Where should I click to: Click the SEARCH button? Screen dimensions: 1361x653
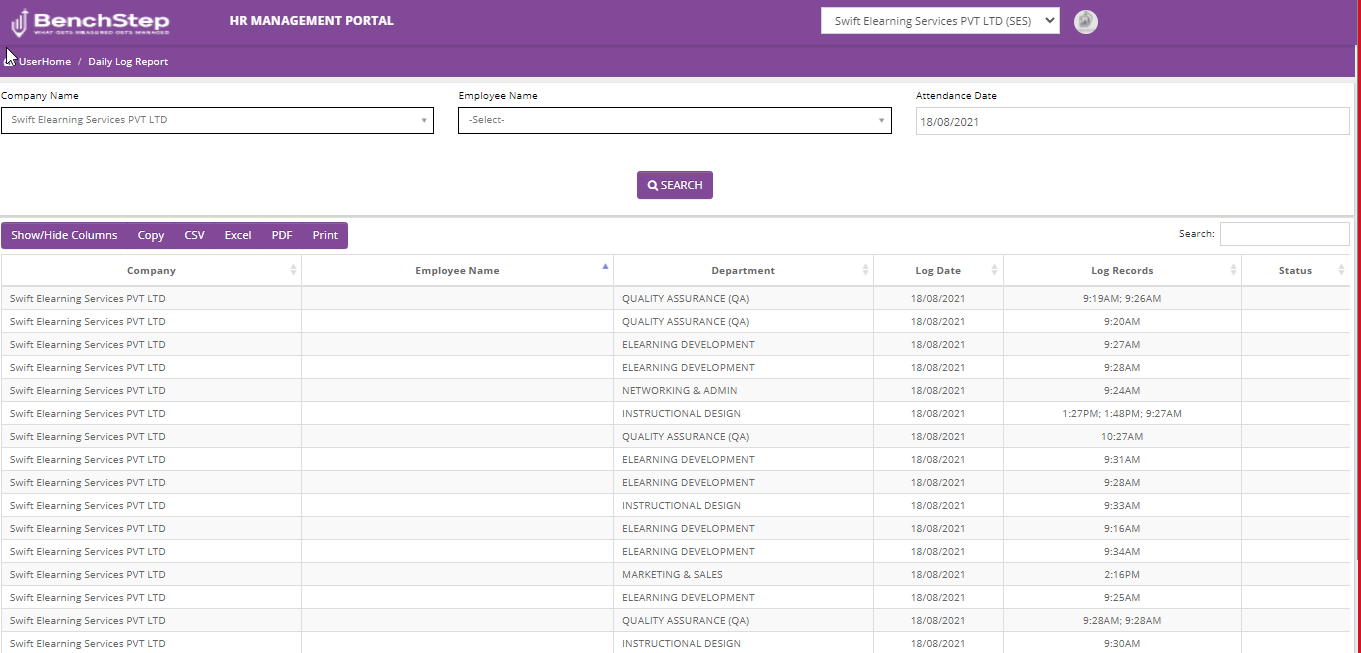[675, 185]
